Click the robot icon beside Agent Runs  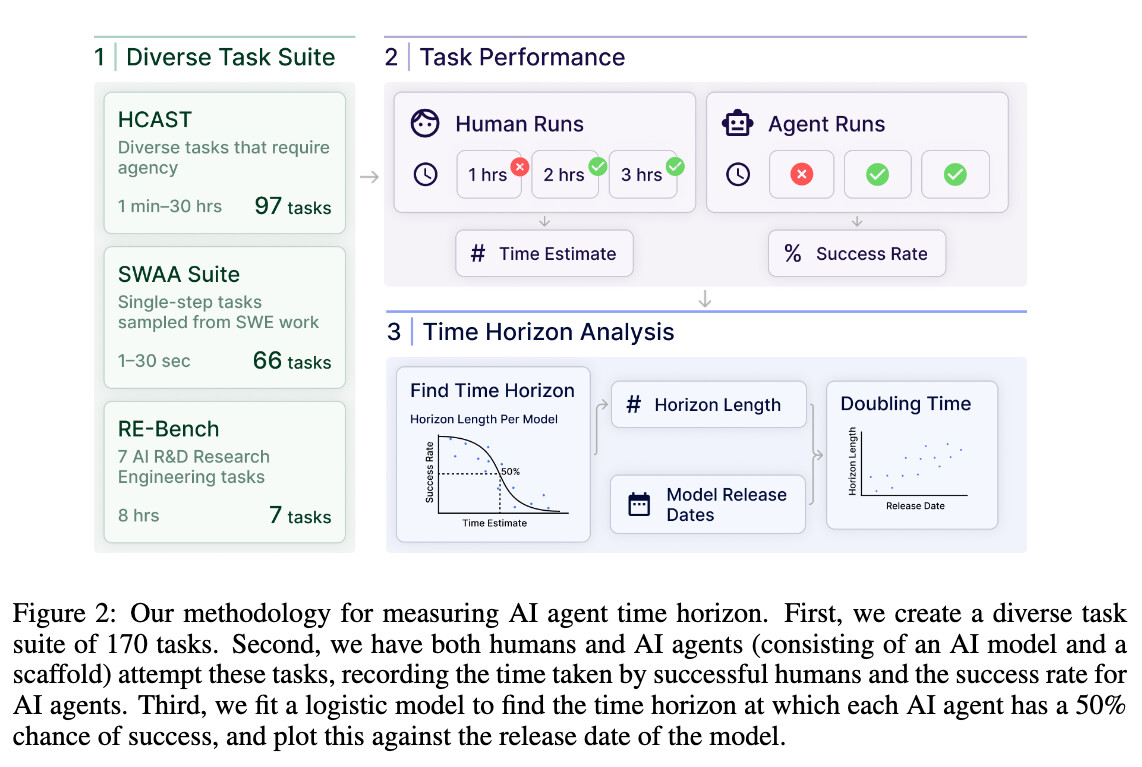click(x=737, y=123)
